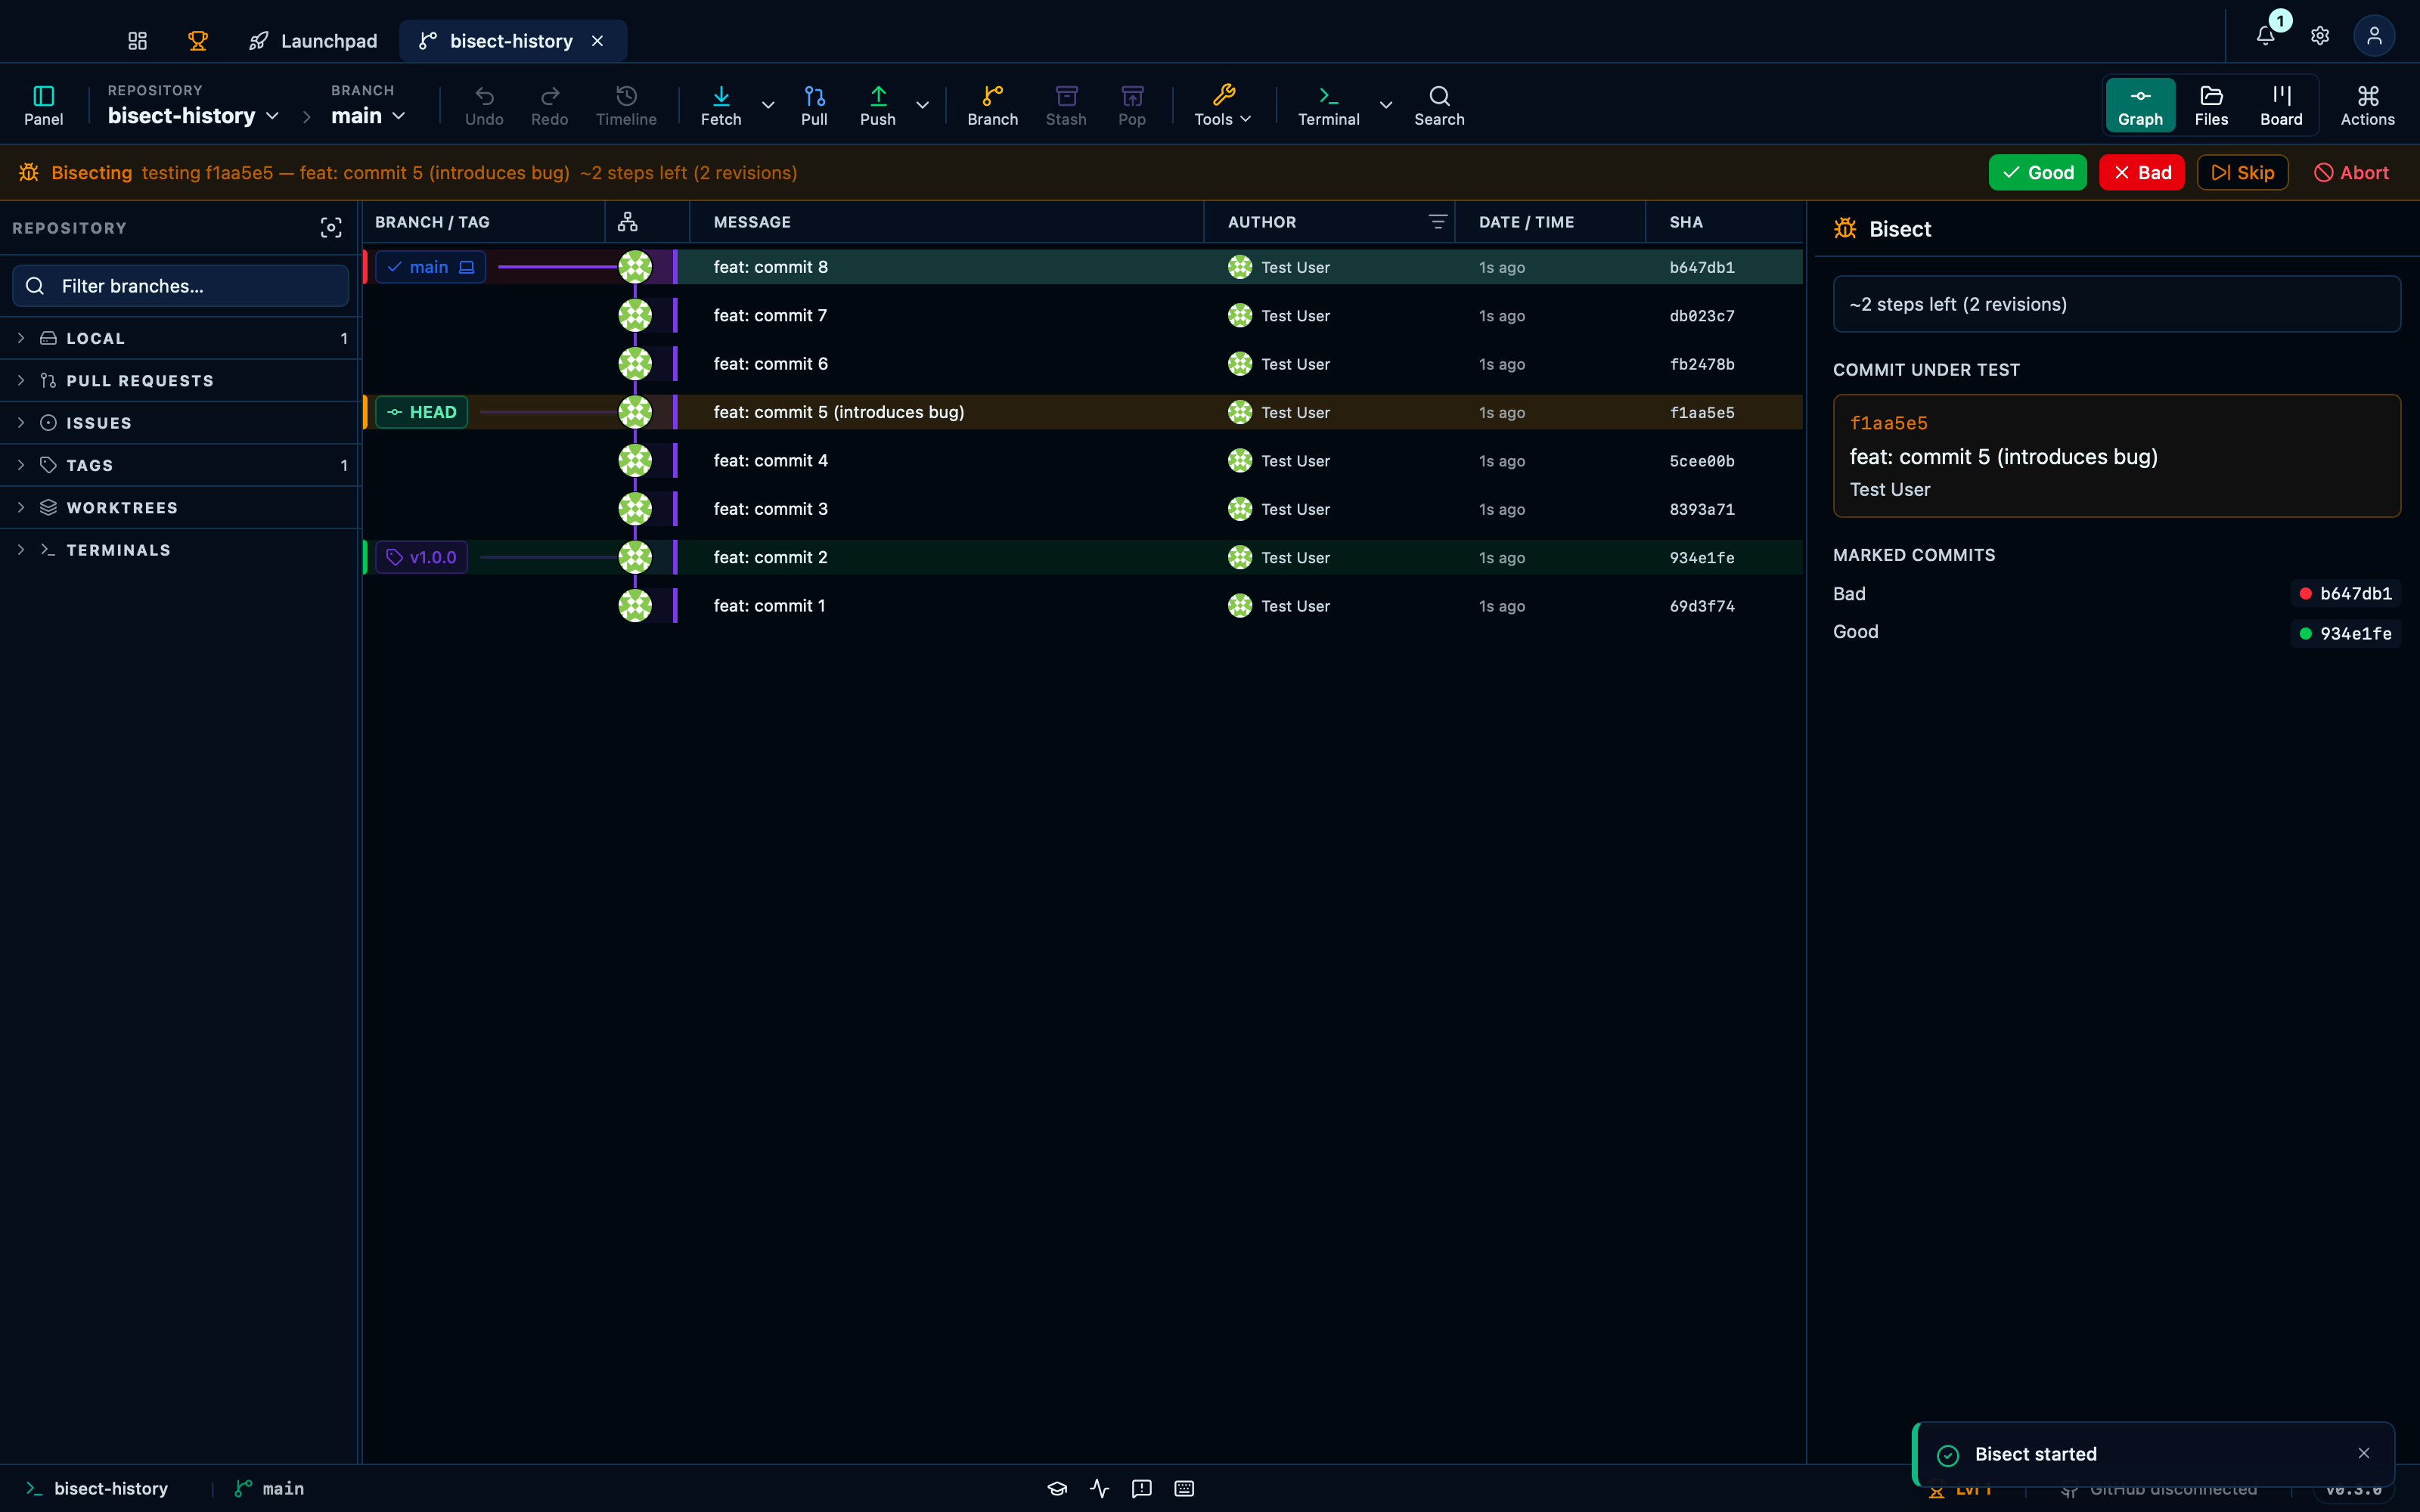Open the achievements trophy icon

point(198,41)
